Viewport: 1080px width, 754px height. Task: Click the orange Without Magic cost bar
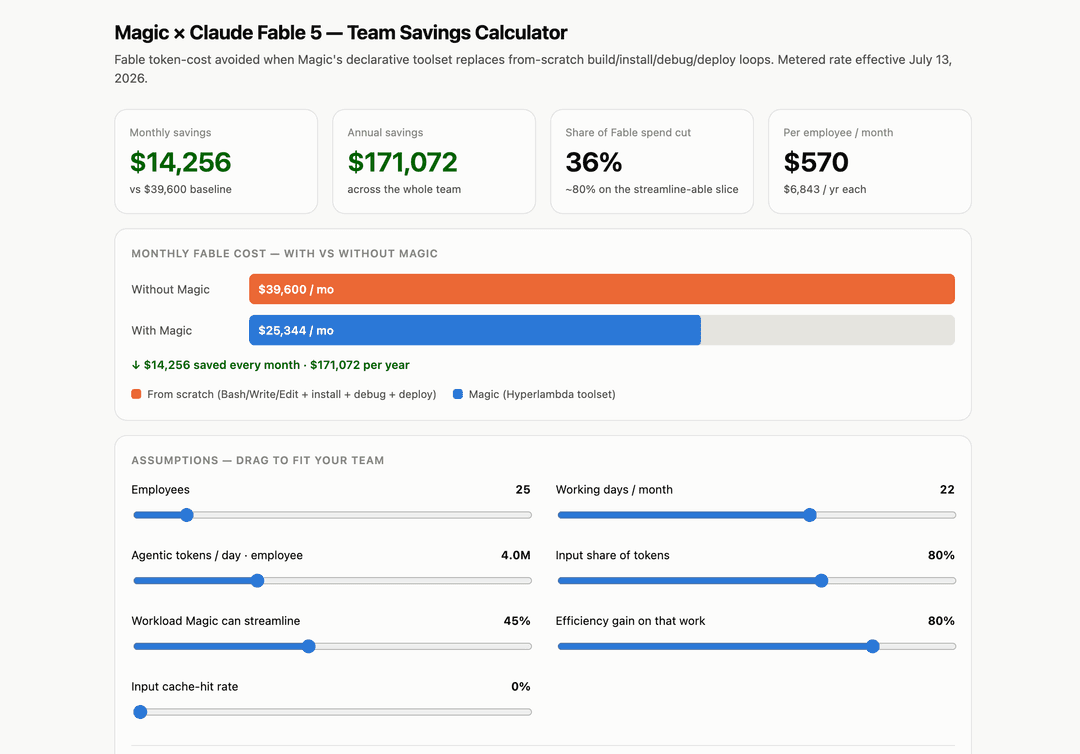click(x=602, y=289)
